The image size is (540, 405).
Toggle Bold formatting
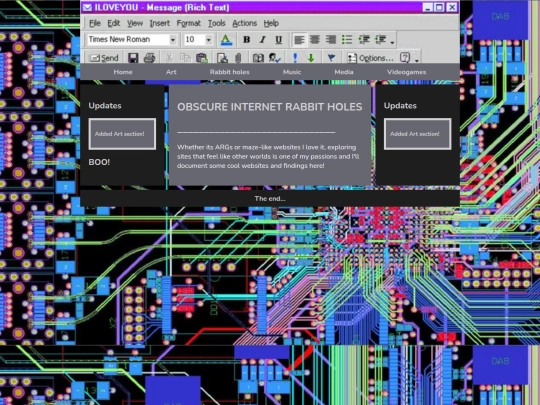pyautogui.click(x=247, y=40)
